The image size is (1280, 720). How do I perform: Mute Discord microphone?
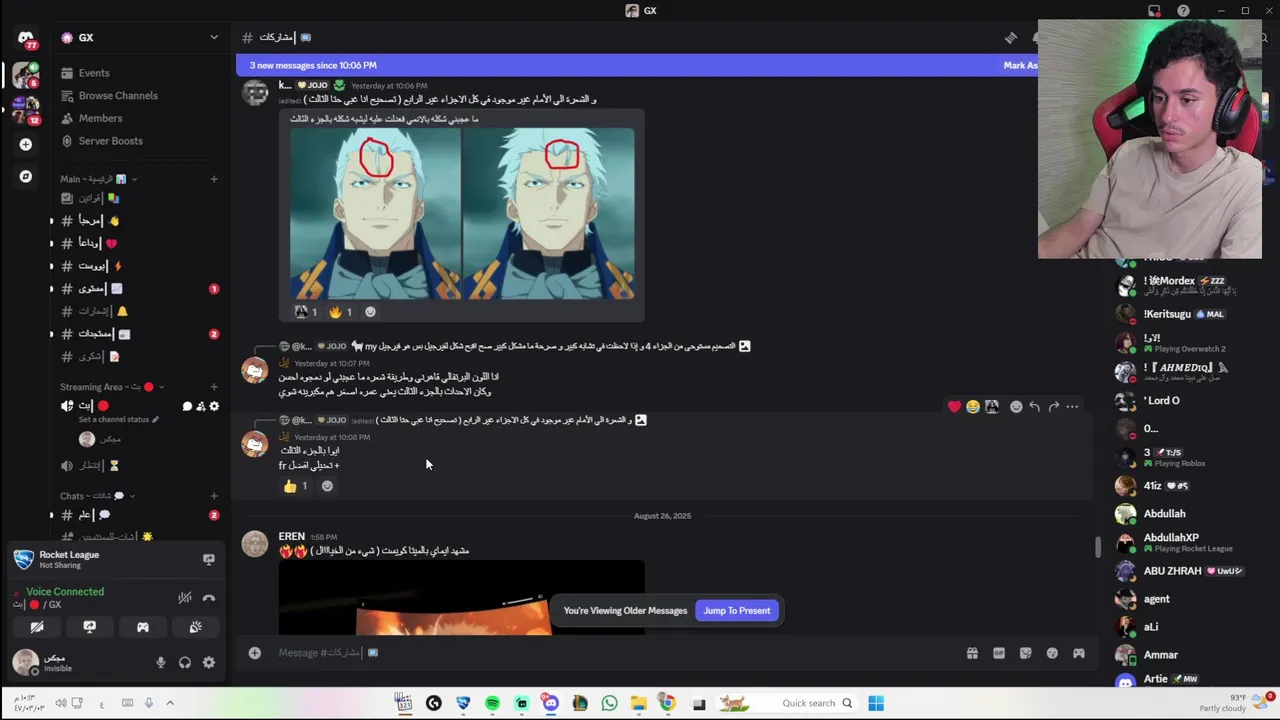[x=160, y=662]
